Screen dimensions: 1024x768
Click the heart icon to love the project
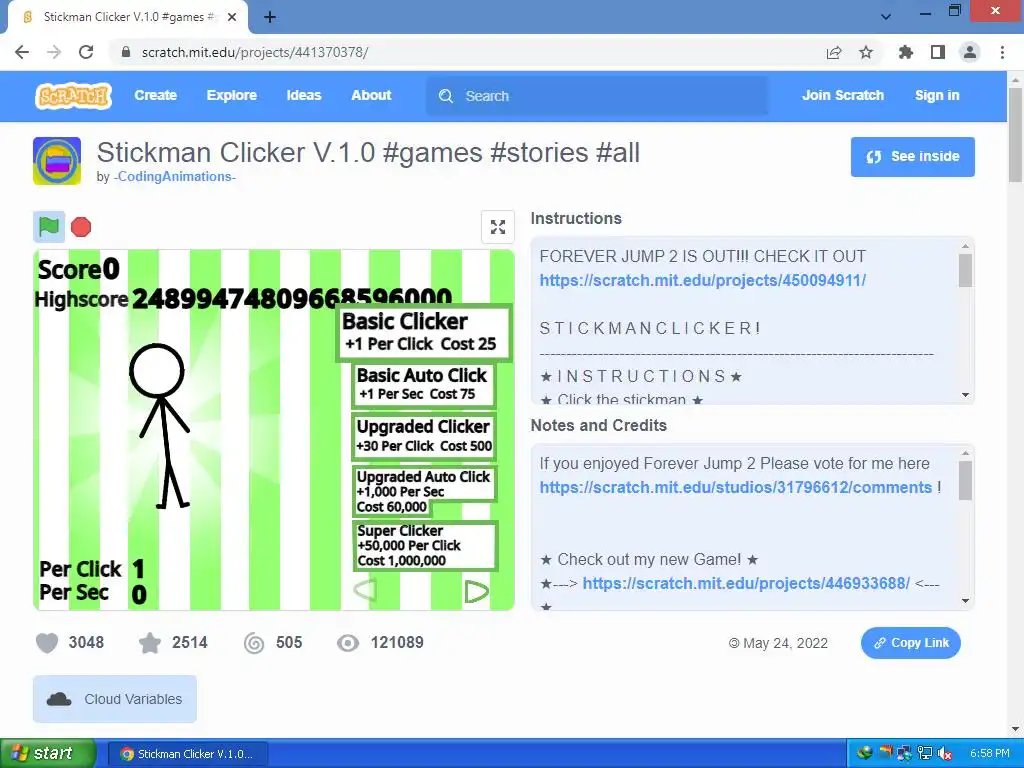47,643
